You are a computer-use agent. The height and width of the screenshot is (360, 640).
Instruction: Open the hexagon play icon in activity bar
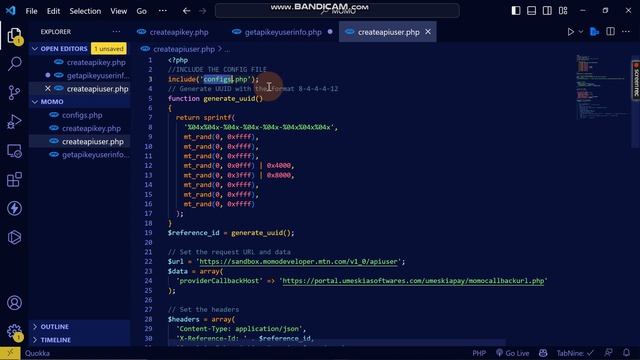tap(14, 237)
